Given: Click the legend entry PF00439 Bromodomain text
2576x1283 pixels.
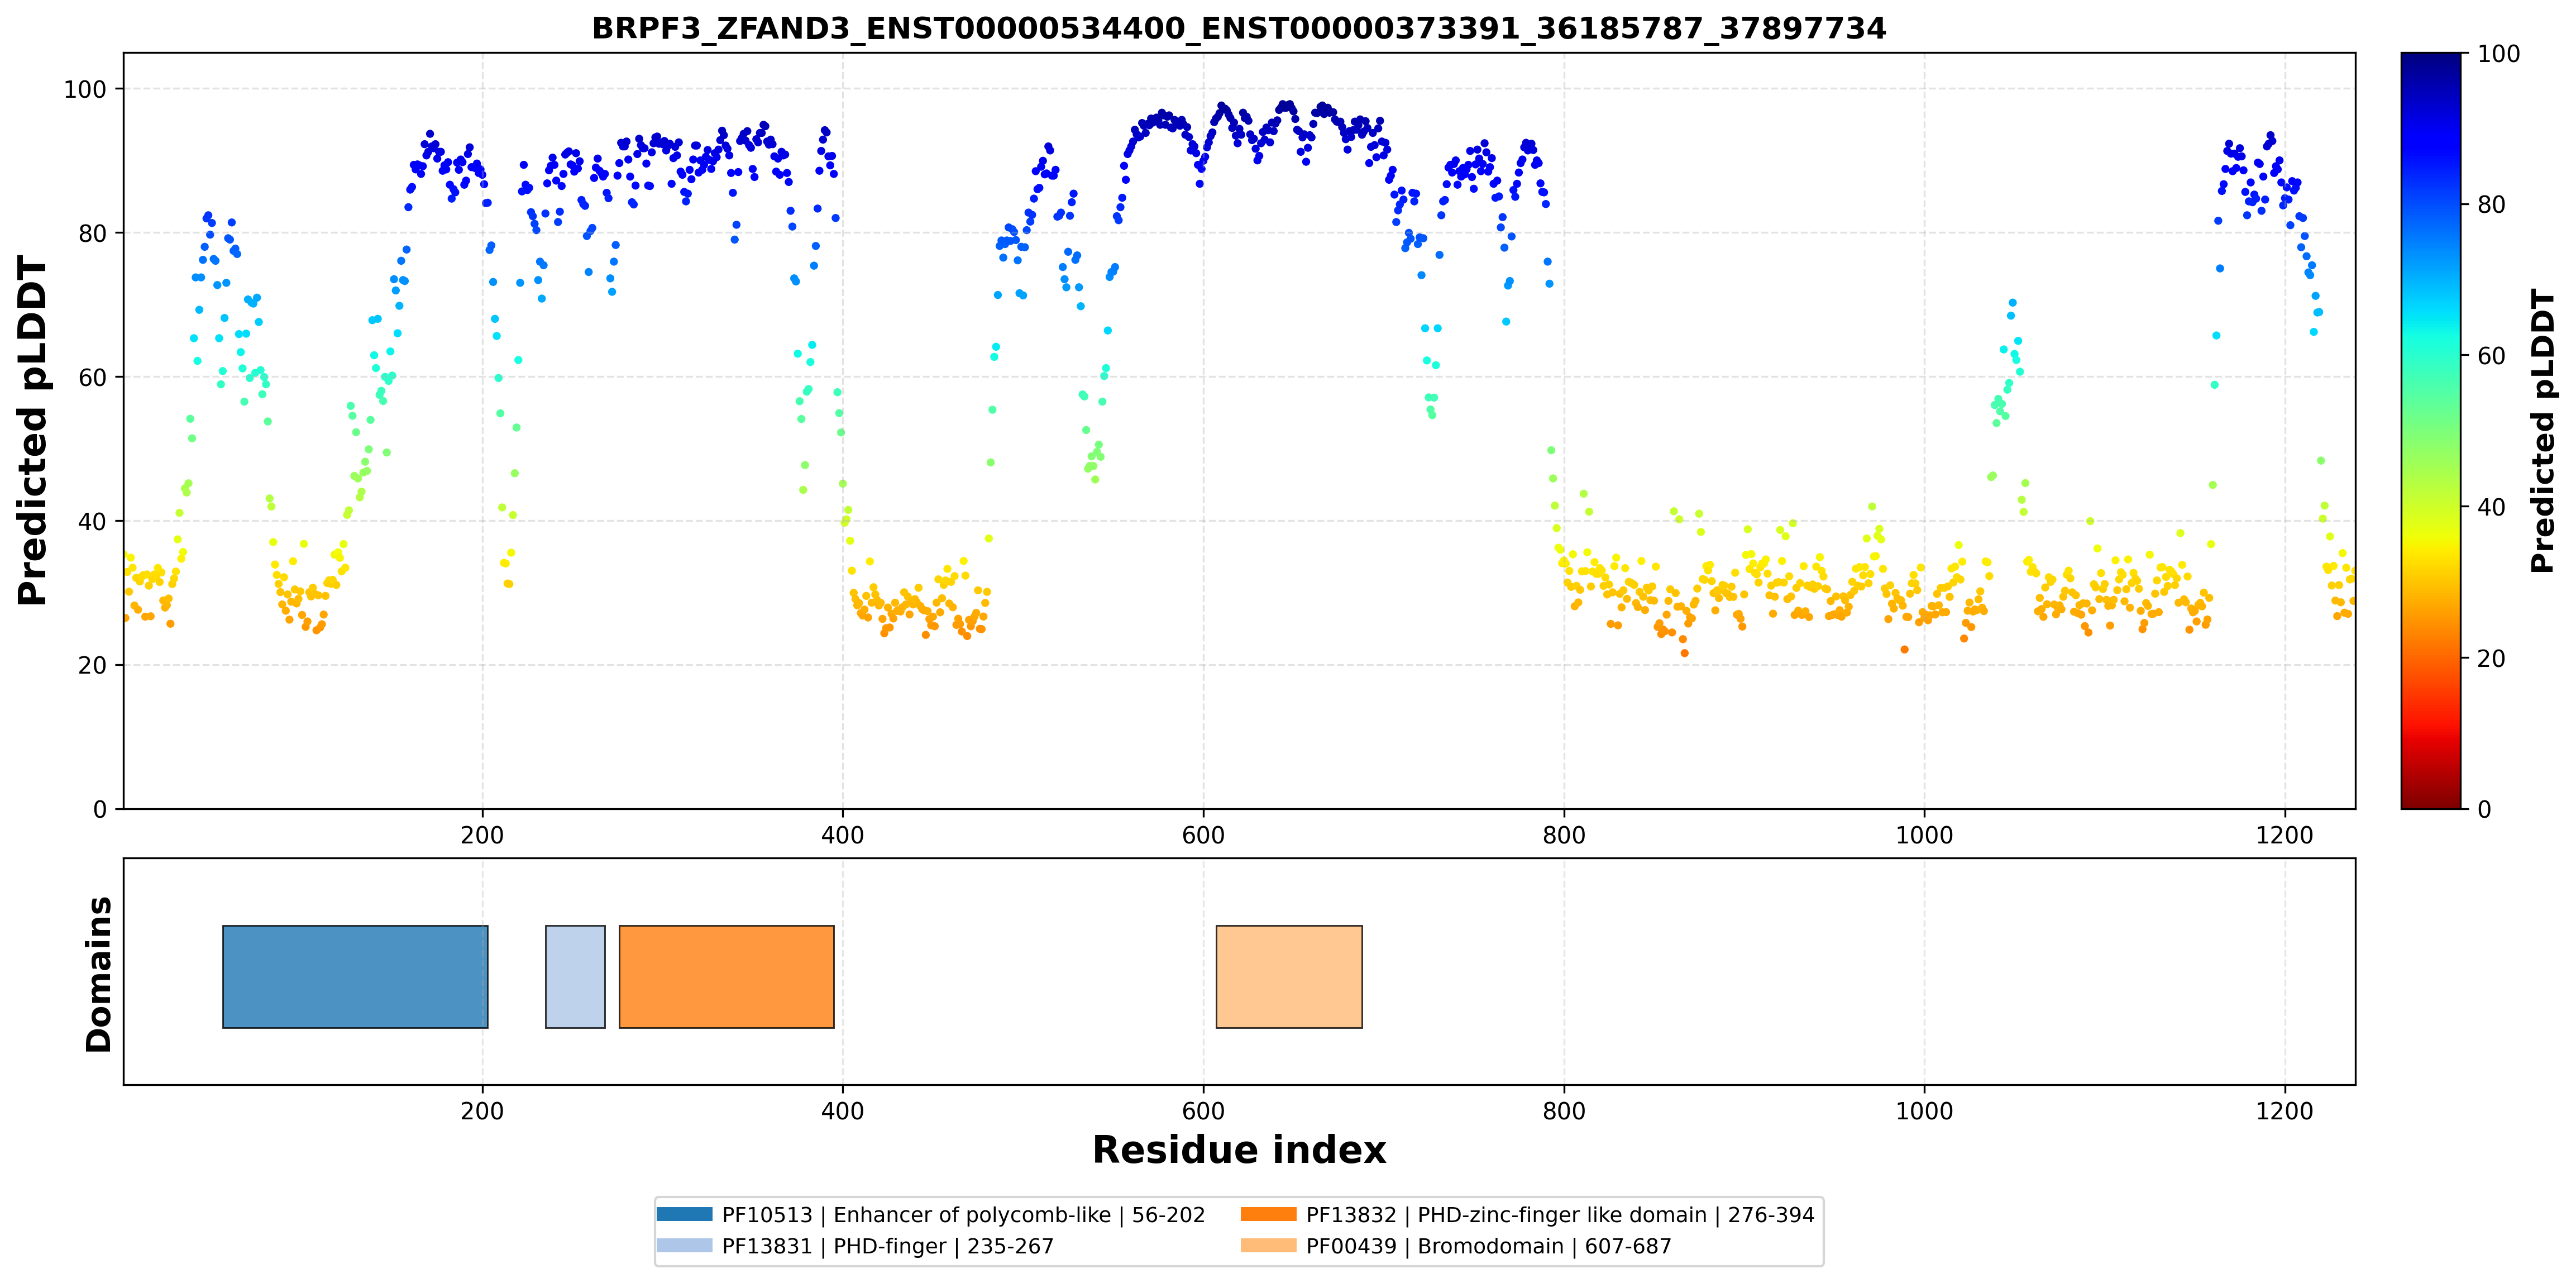Looking at the screenshot, I should pyautogui.click(x=1488, y=1246).
